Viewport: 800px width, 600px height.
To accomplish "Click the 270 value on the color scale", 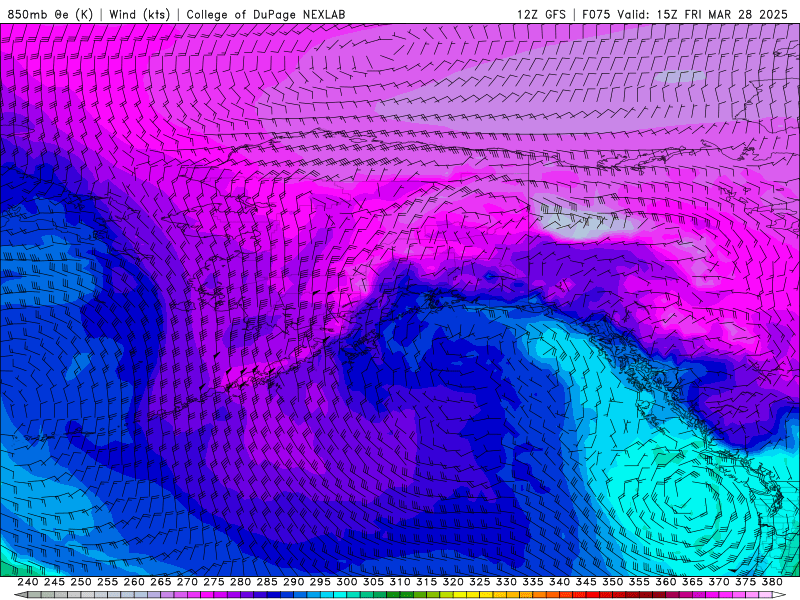I will pos(187,582).
